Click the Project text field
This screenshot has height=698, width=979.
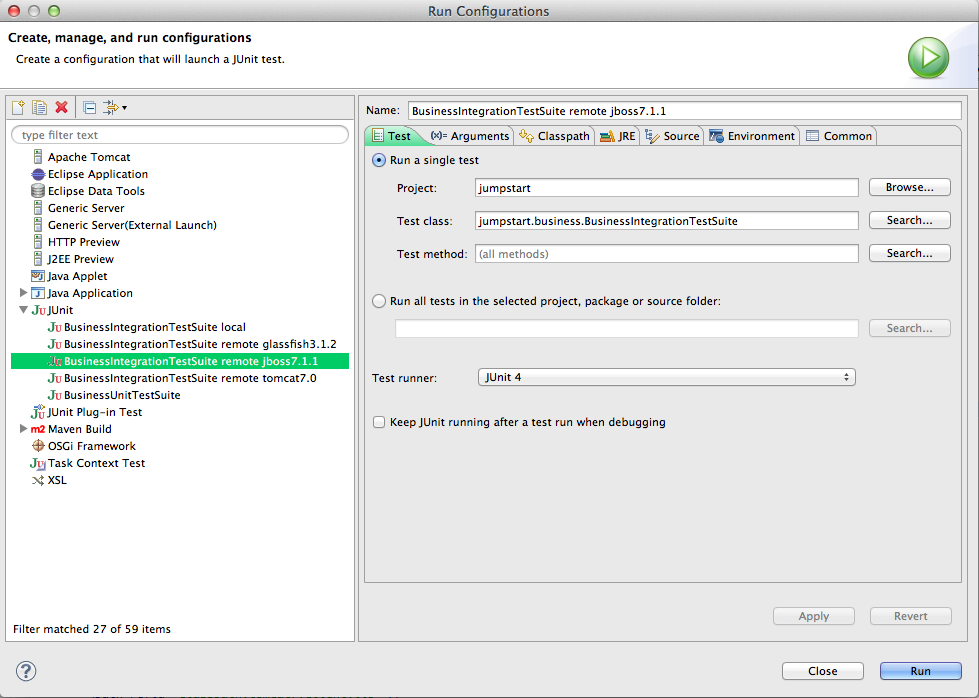(666, 188)
